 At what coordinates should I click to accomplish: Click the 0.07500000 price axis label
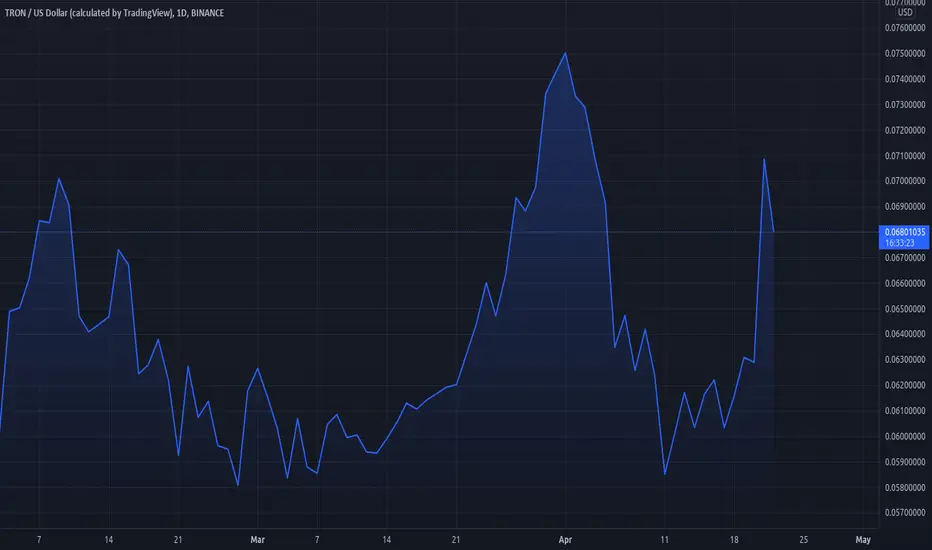pyautogui.click(x=905, y=54)
